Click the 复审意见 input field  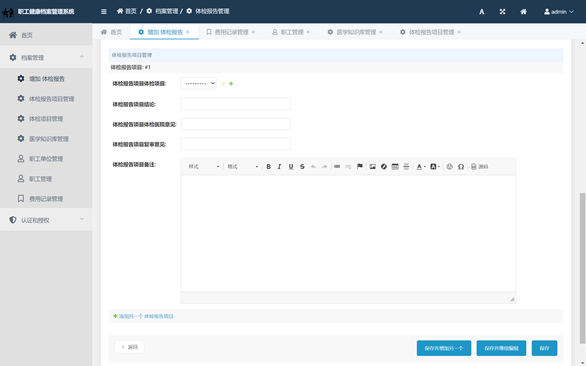point(235,144)
